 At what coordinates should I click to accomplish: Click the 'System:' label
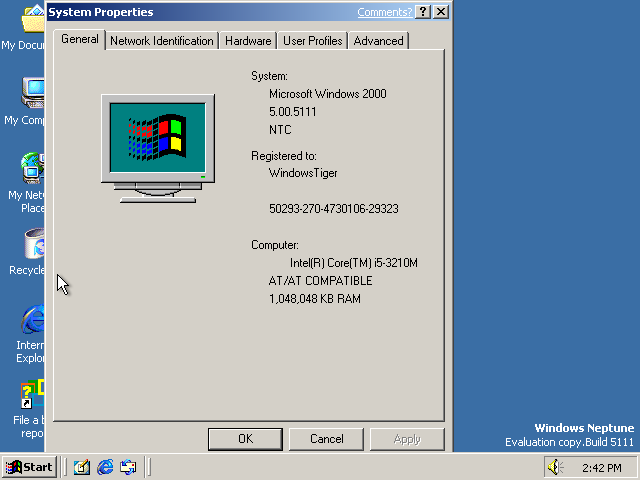[269, 76]
